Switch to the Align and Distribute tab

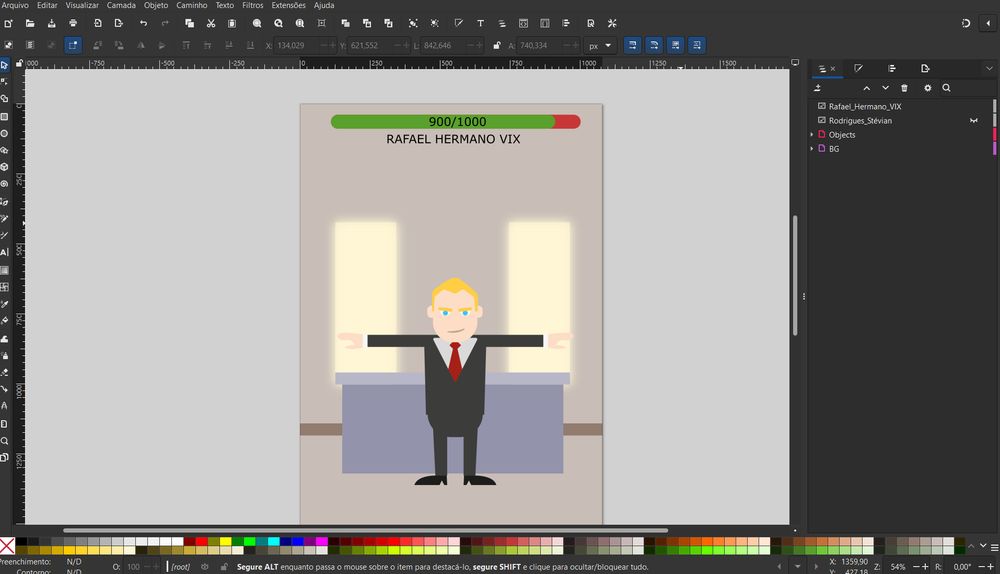892,68
